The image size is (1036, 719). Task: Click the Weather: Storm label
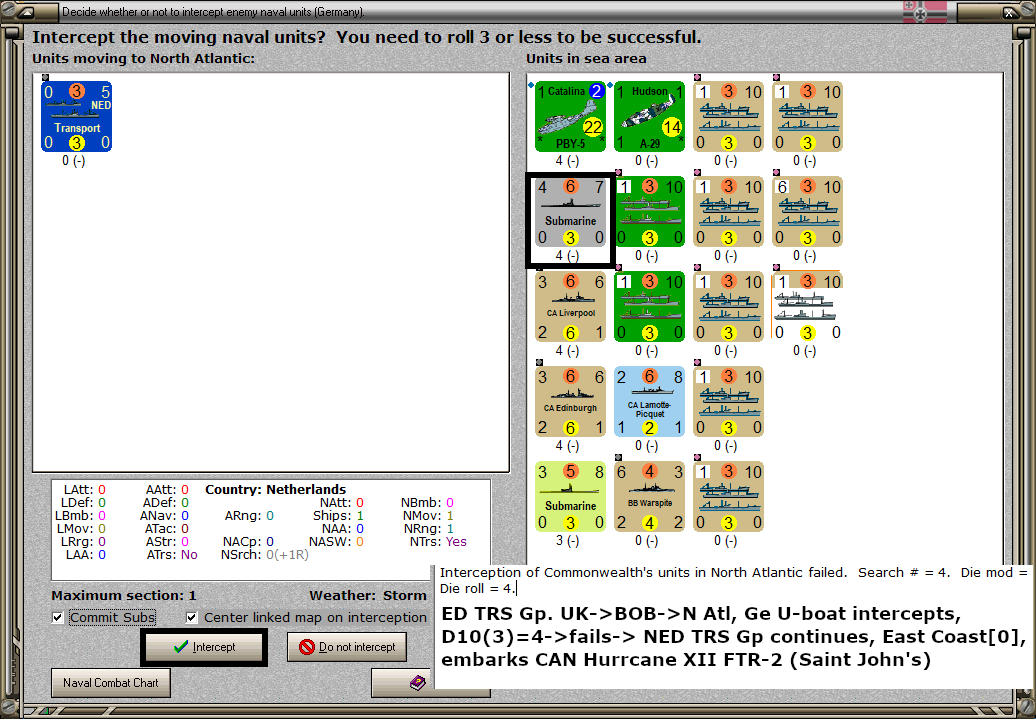(x=368, y=595)
